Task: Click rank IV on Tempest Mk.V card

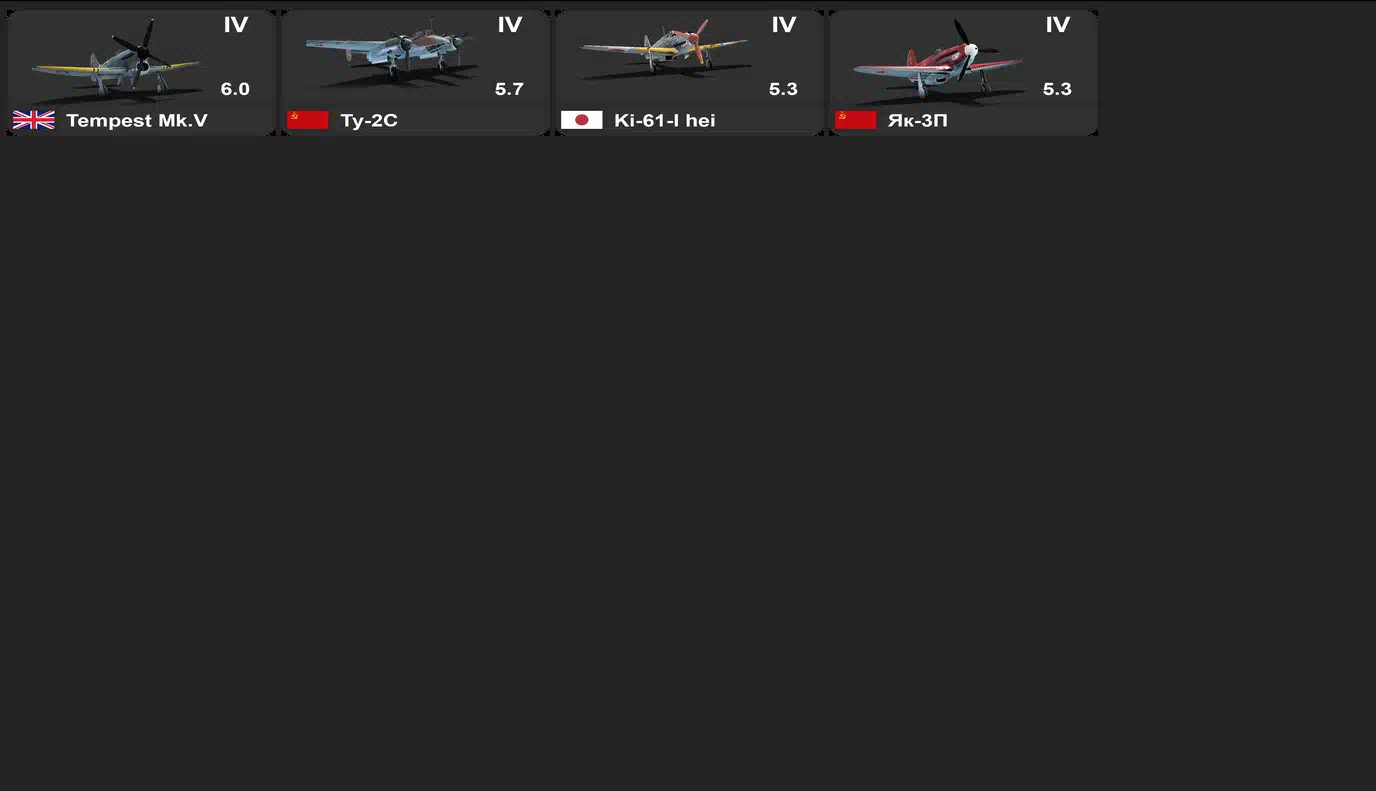Action: pos(236,25)
